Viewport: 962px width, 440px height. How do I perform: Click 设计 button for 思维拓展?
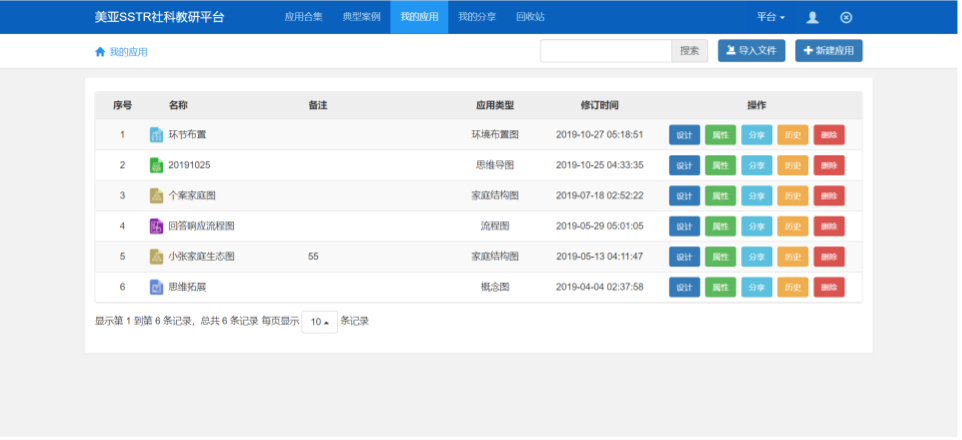click(684, 287)
